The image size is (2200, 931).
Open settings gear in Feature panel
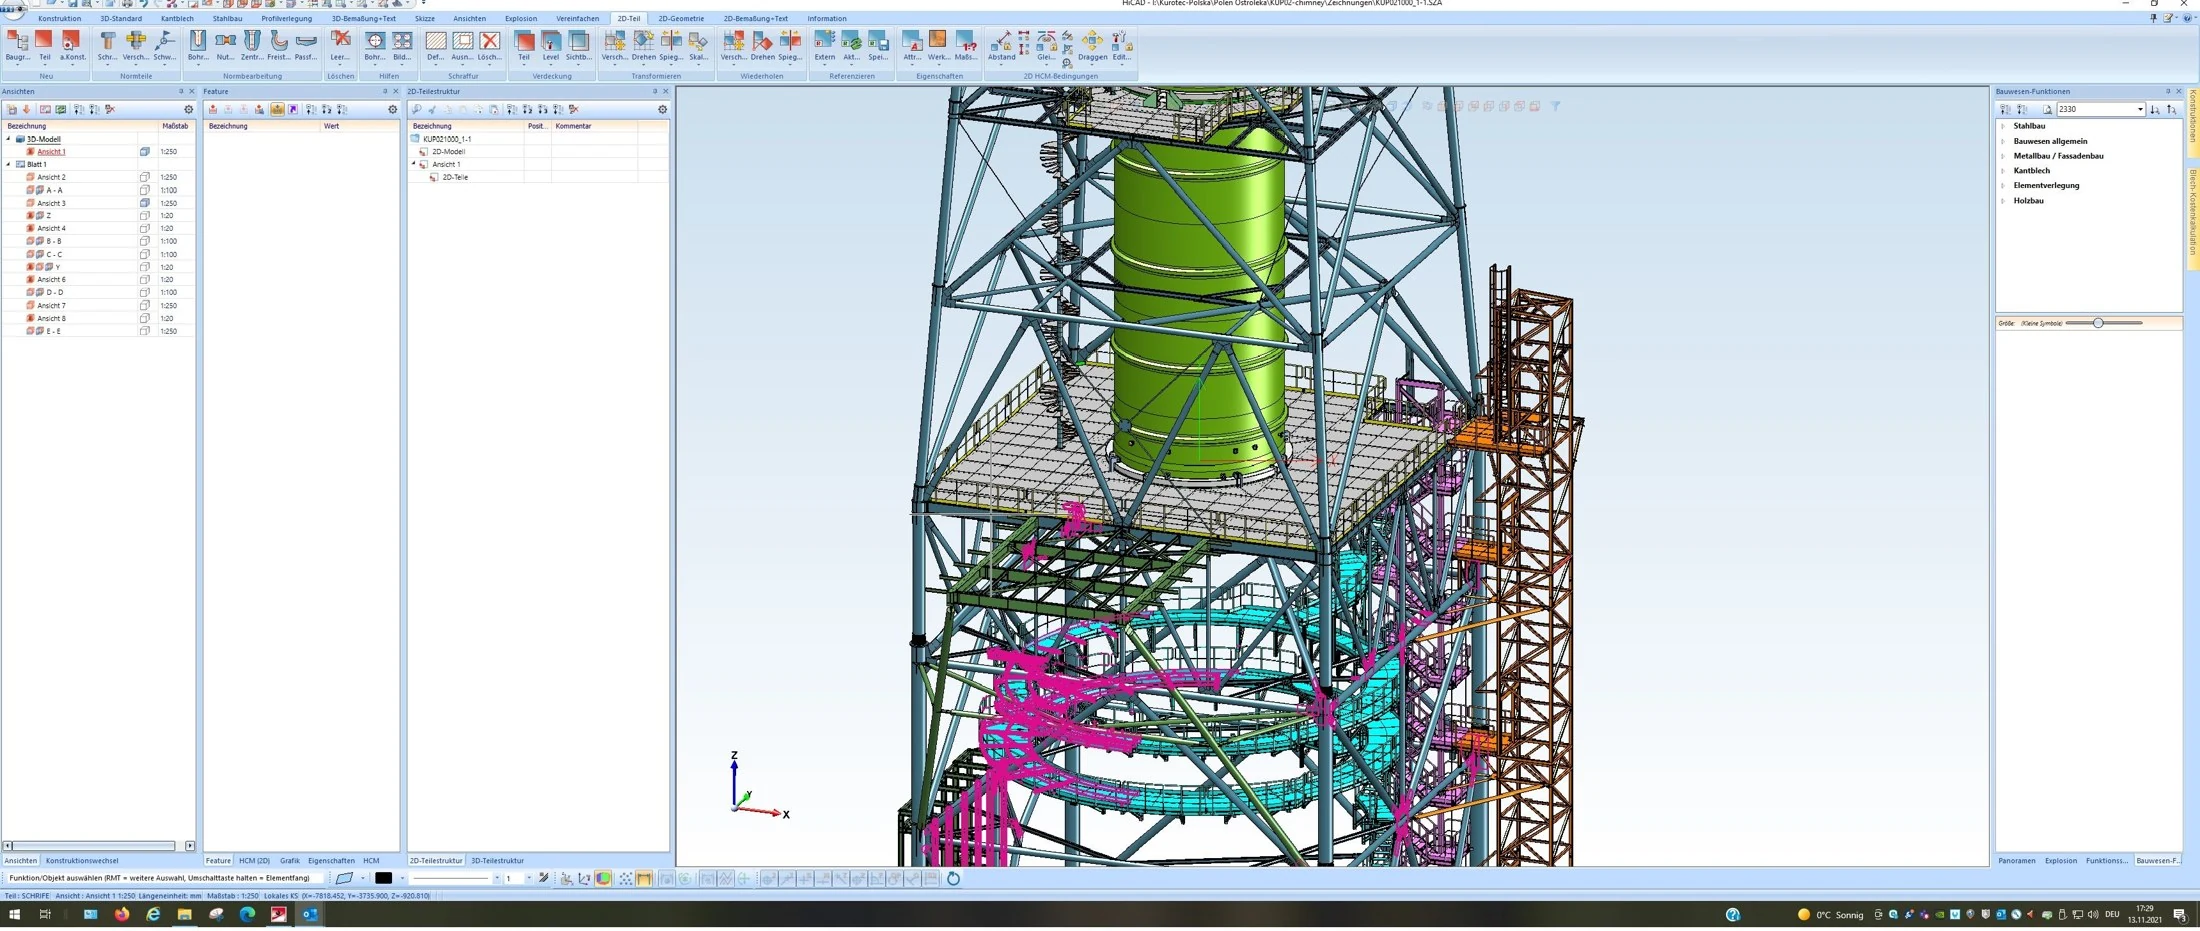pos(392,110)
